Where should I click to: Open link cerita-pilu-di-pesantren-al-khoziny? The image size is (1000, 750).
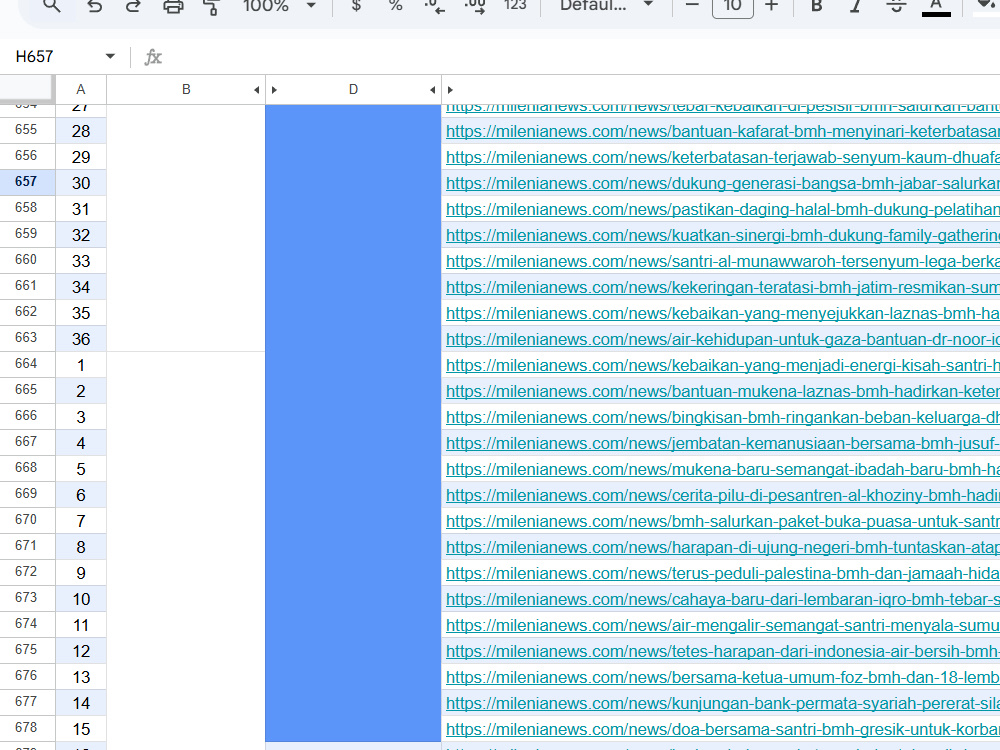(x=723, y=496)
